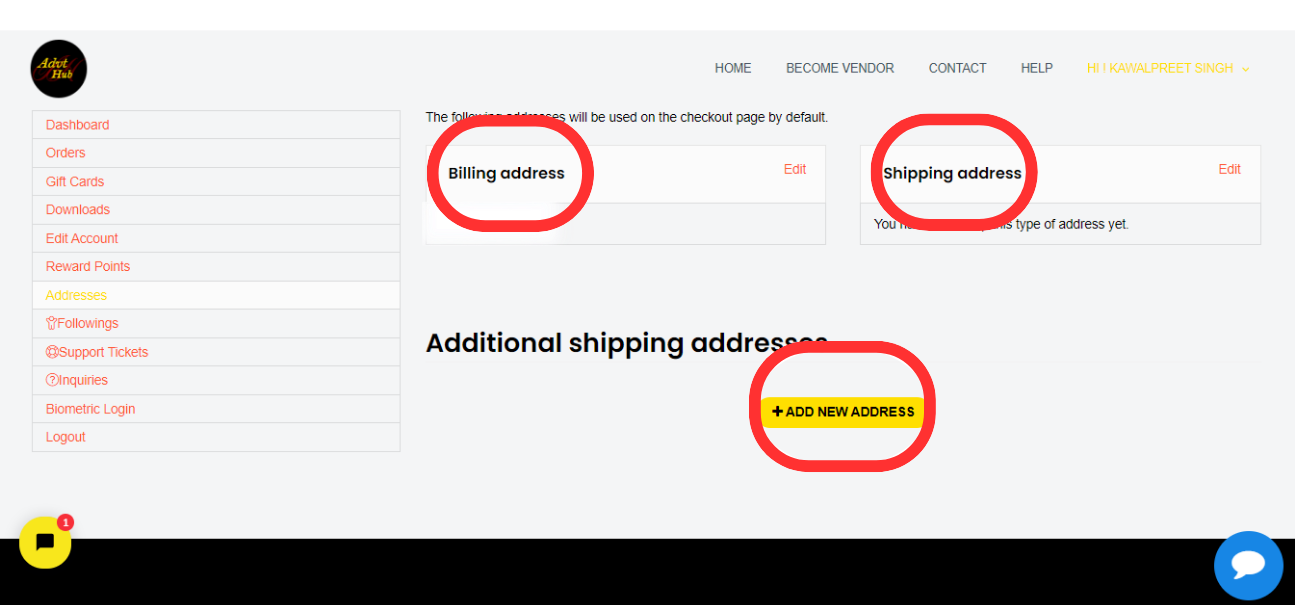This screenshot has width=1295, height=605.
Task: Open the blue messenger chat icon
Action: [x=1248, y=565]
